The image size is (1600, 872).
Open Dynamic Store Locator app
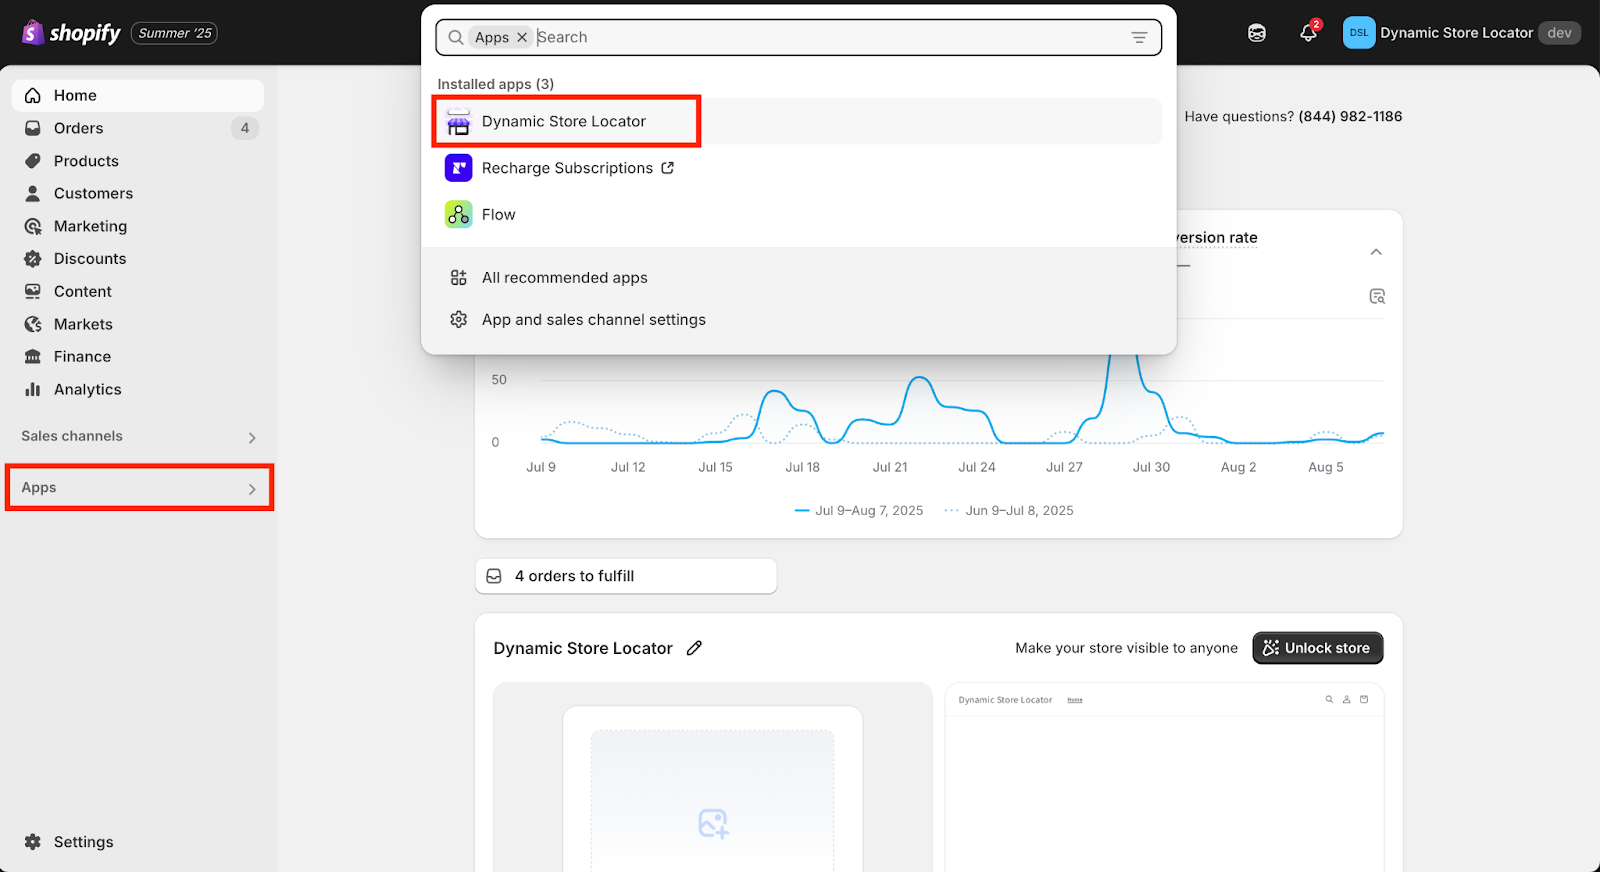click(x=799, y=121)
